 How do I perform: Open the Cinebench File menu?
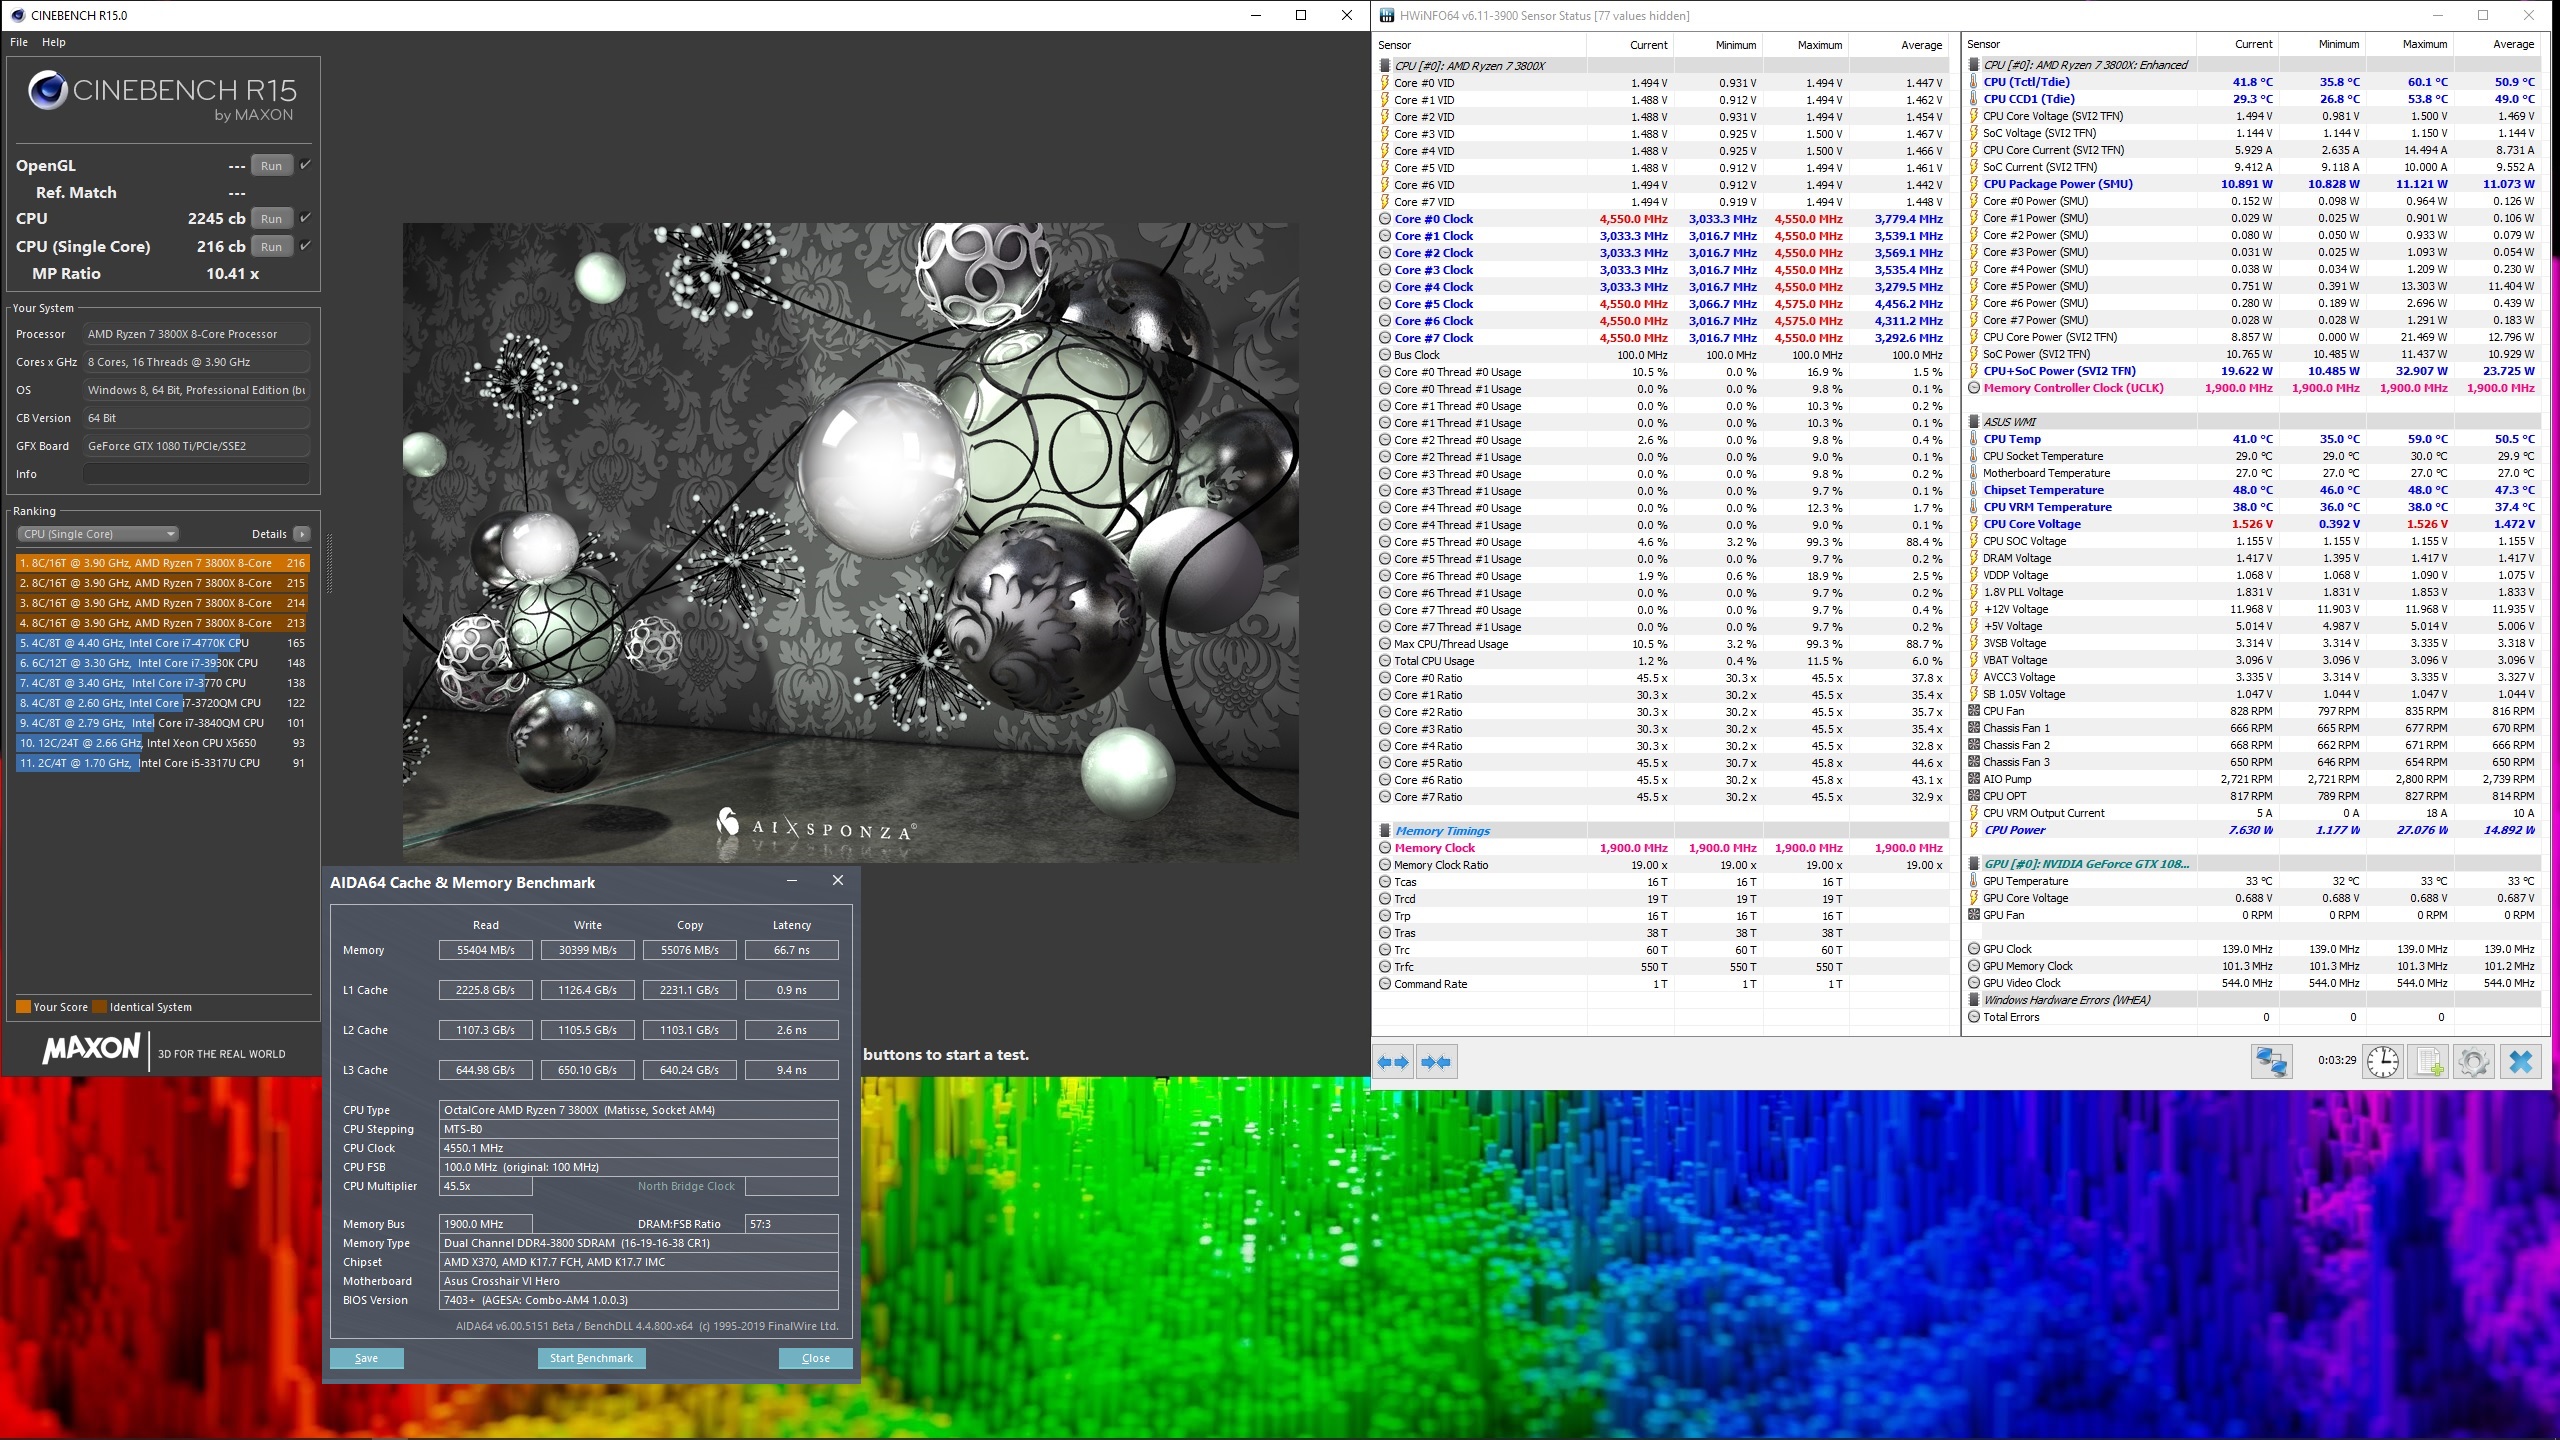[19, 42]
